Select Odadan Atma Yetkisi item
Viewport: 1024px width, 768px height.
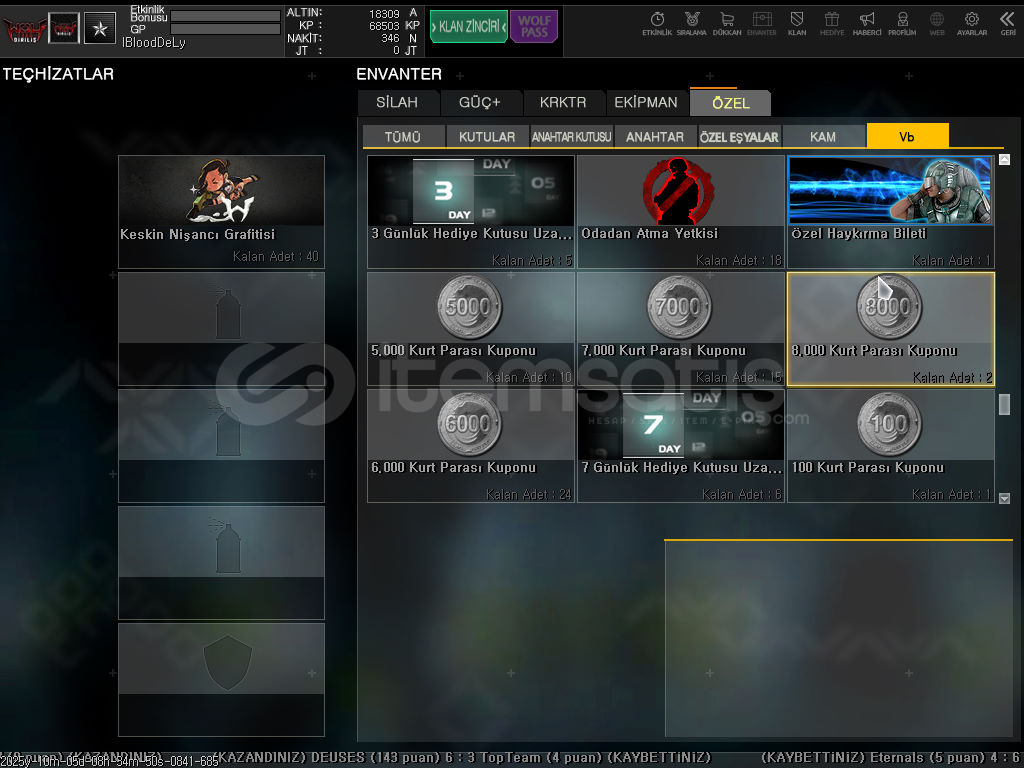coord(681,211)
